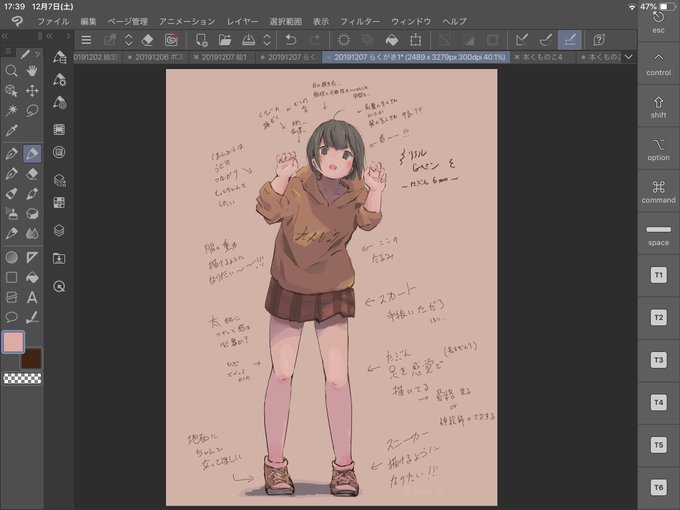
Task: Pick the Move Layer cross-arrows tool
Action: click(x=32, y=91)
